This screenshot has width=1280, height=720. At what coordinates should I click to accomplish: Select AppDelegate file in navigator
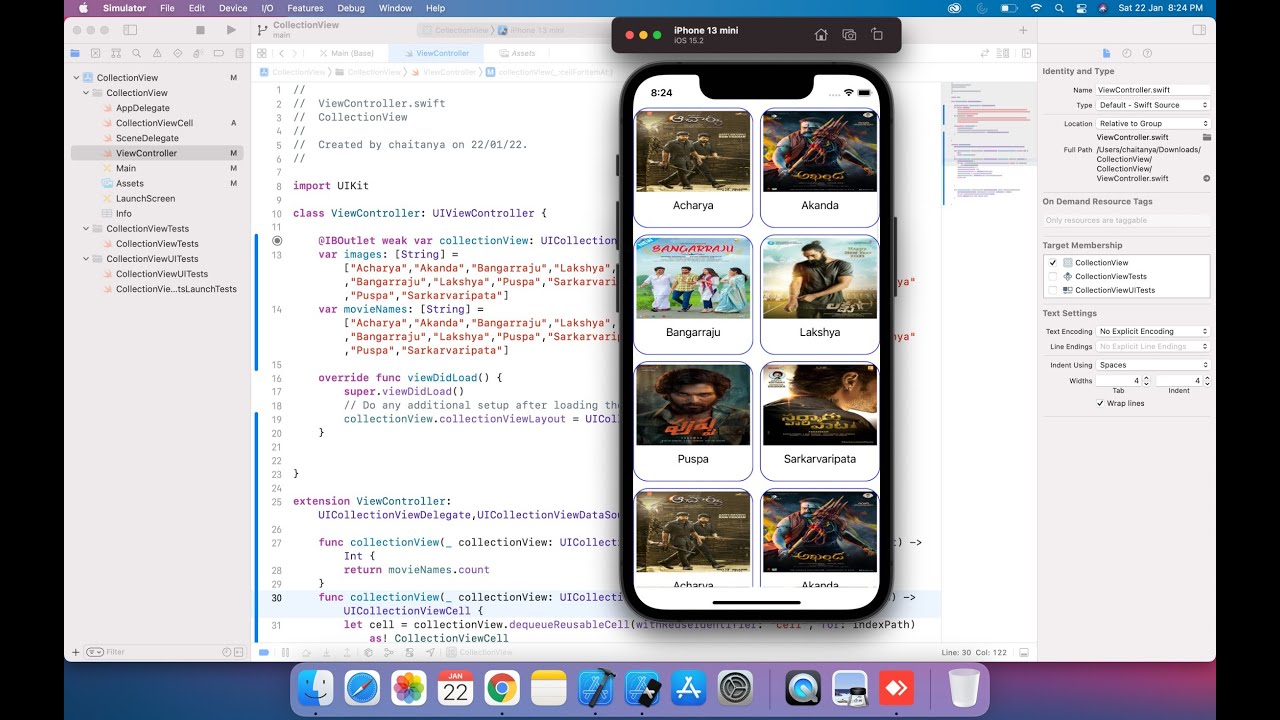pos(142,108)
